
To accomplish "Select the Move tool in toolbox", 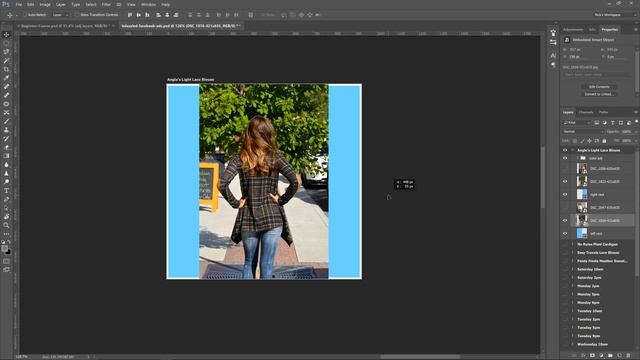I will point(6,35).
